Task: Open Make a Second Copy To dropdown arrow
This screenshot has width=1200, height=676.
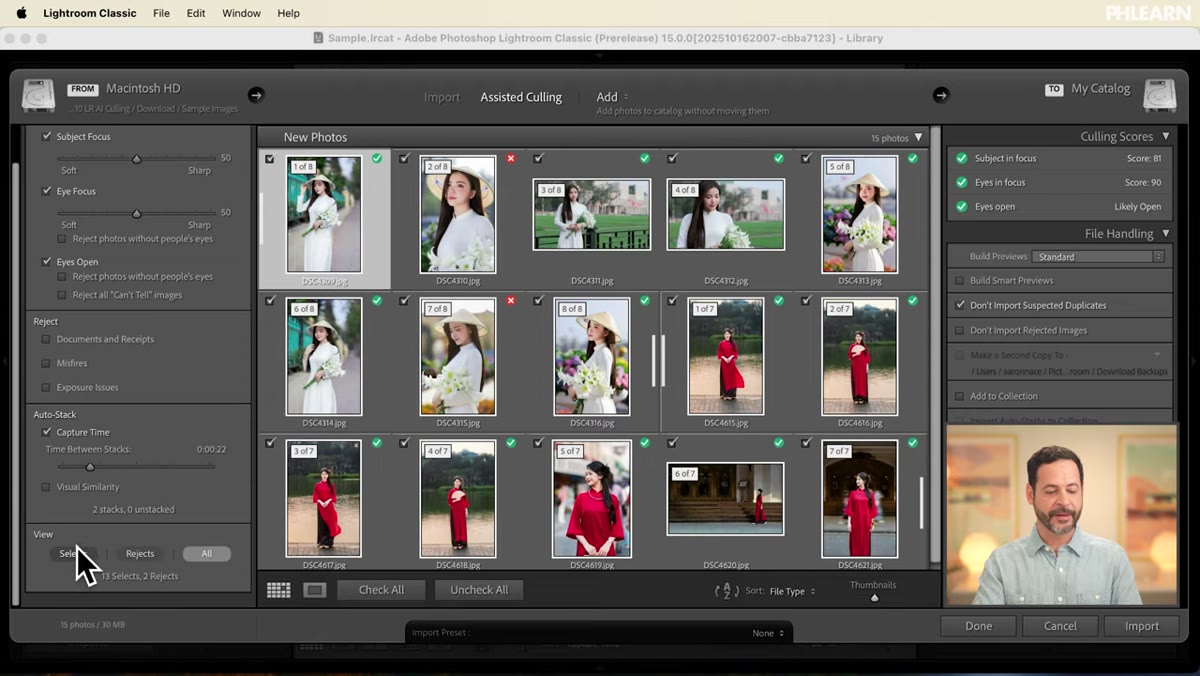Action: pyautogui.click(x=1157, y=355)
